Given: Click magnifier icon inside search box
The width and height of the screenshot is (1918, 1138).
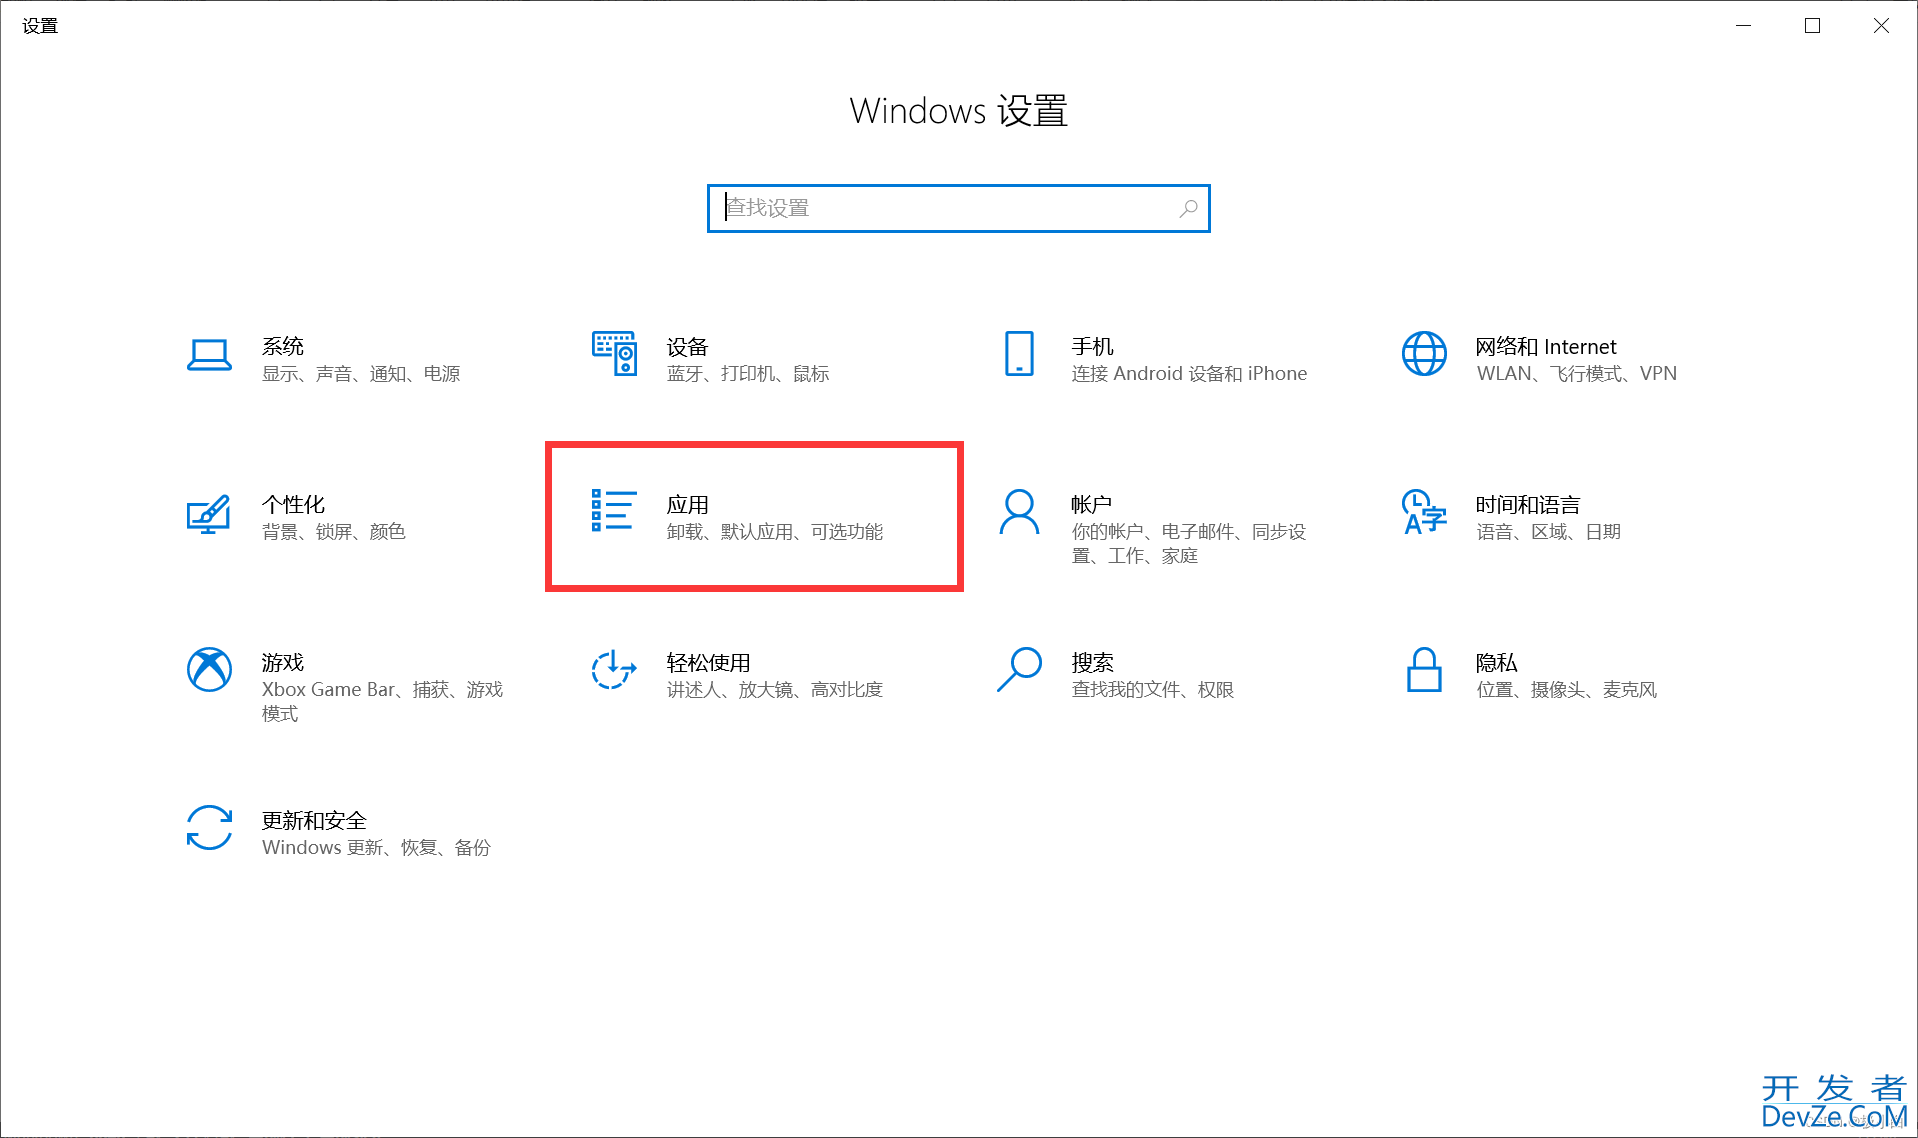Looking at the screenshot, I should [1188, 208].
